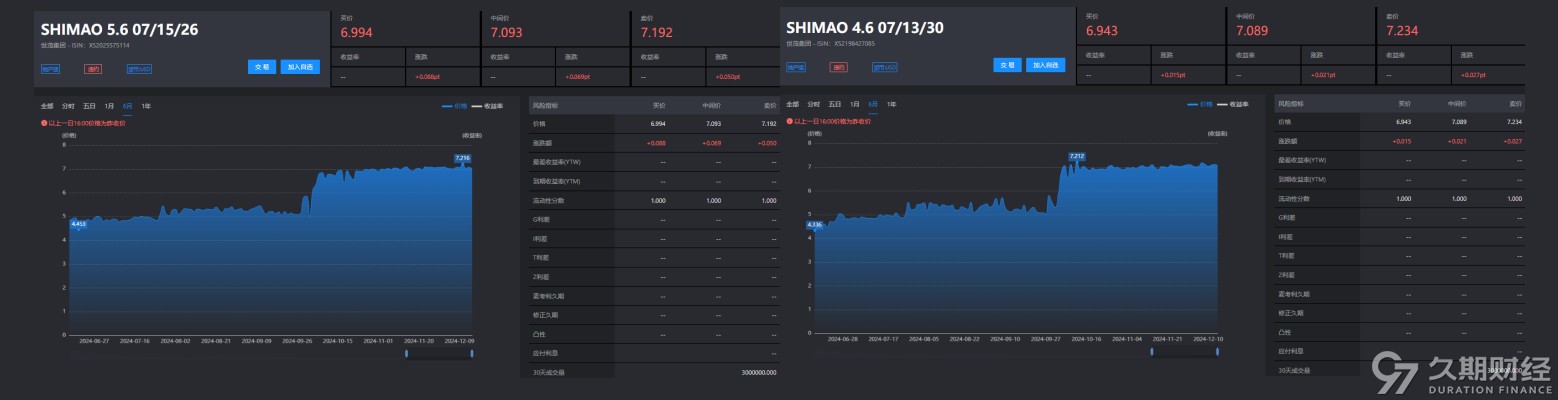Click 最差收益率(YTW) row in SHIMAO 4.6 table
The image size is (1558, 400).
pos(1400,160)
